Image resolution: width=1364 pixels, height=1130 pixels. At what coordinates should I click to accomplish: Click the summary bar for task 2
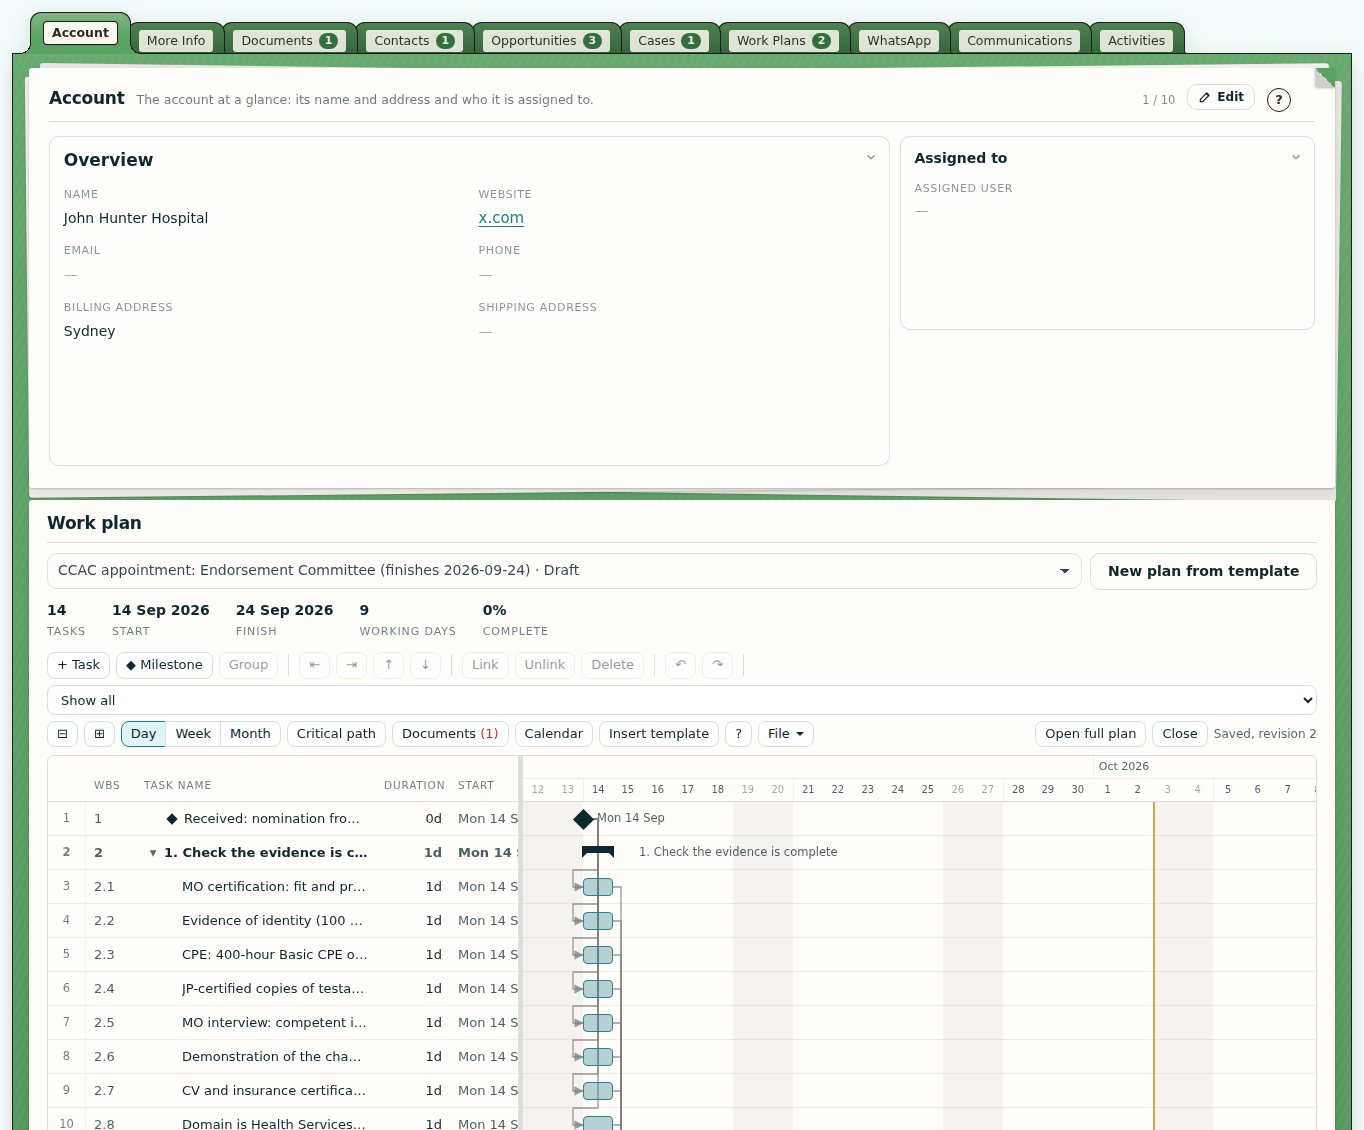[598, 852]
